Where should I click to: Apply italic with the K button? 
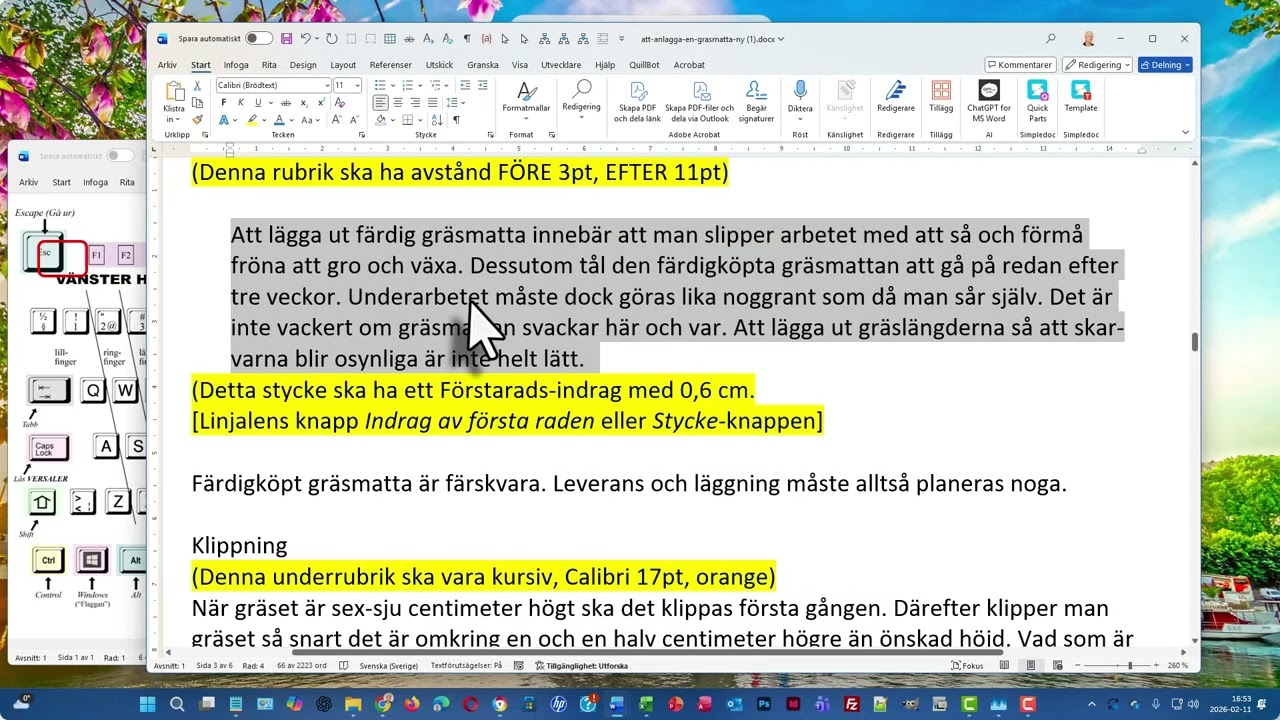[241, 102]
